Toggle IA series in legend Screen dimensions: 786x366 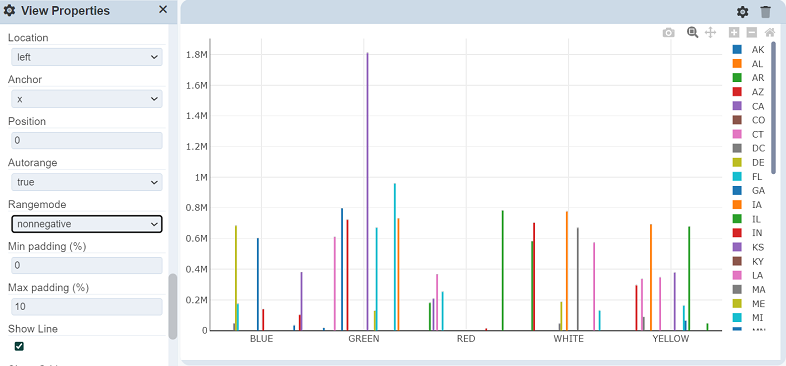click(748, 205)
